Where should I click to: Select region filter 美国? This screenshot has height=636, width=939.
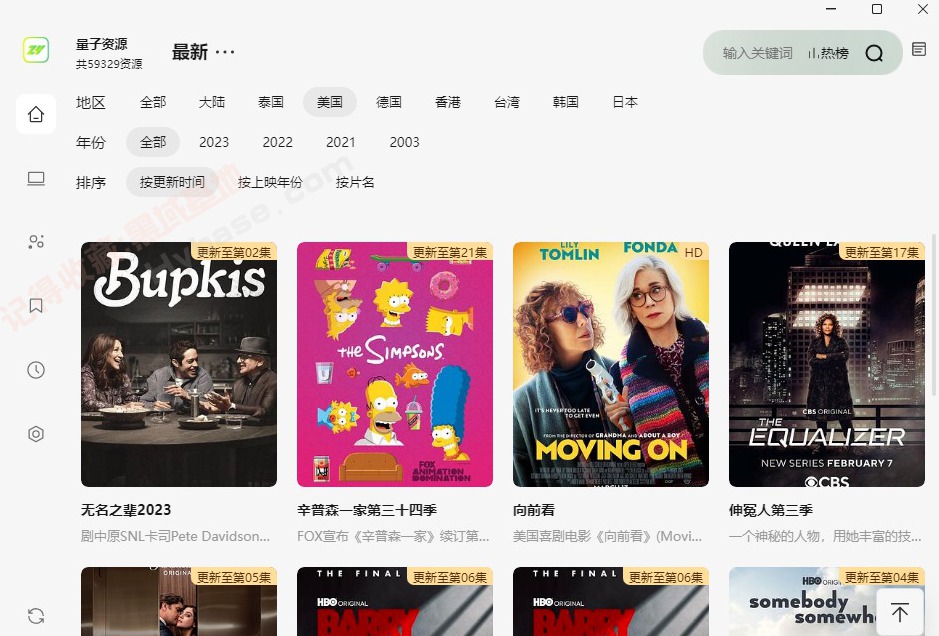[x=330, y=102]
